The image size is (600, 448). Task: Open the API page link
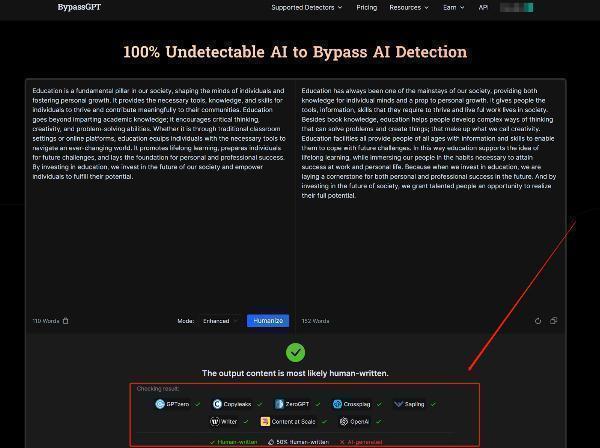click(483, 8)
